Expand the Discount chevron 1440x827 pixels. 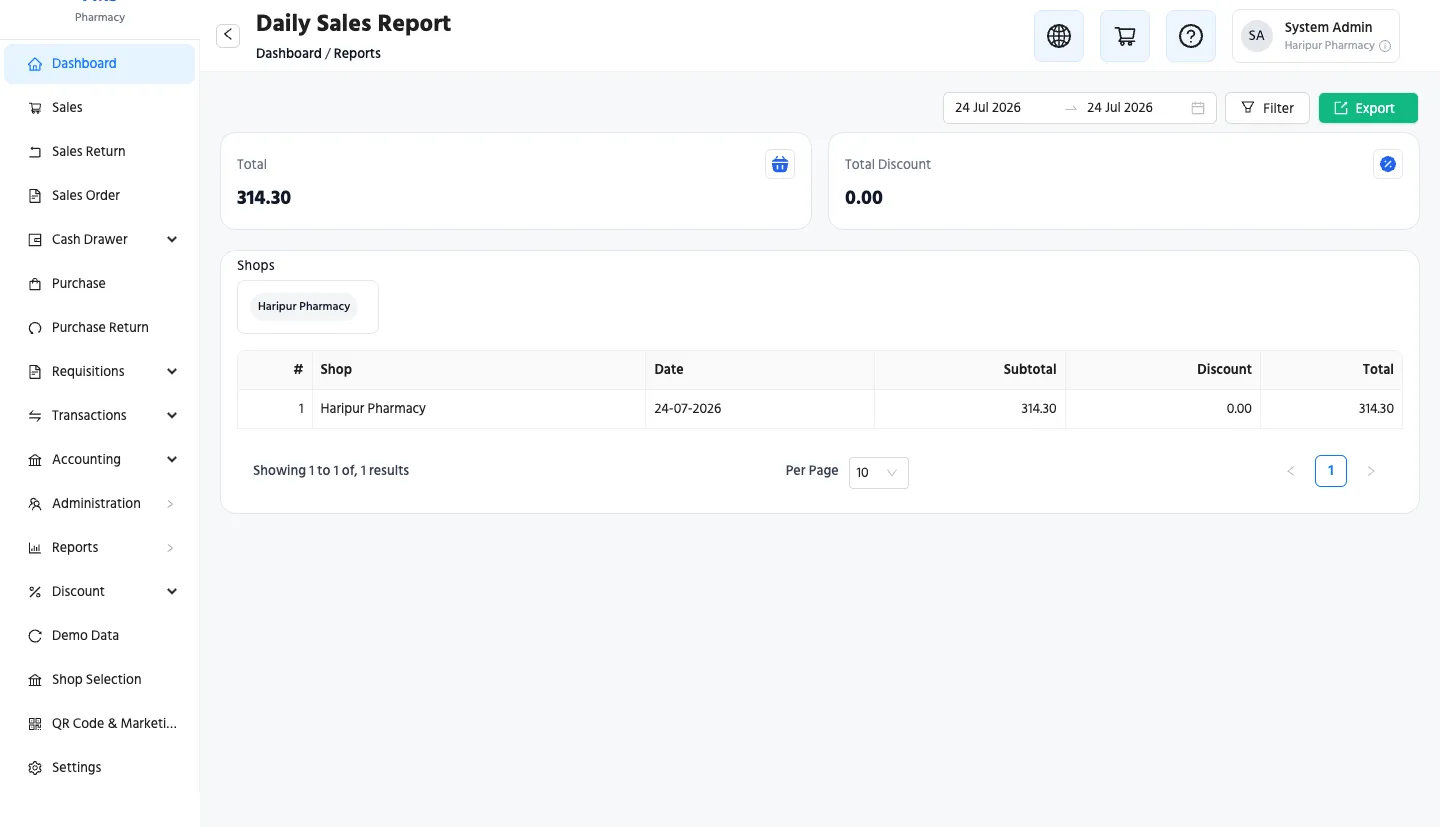[172, 592]
